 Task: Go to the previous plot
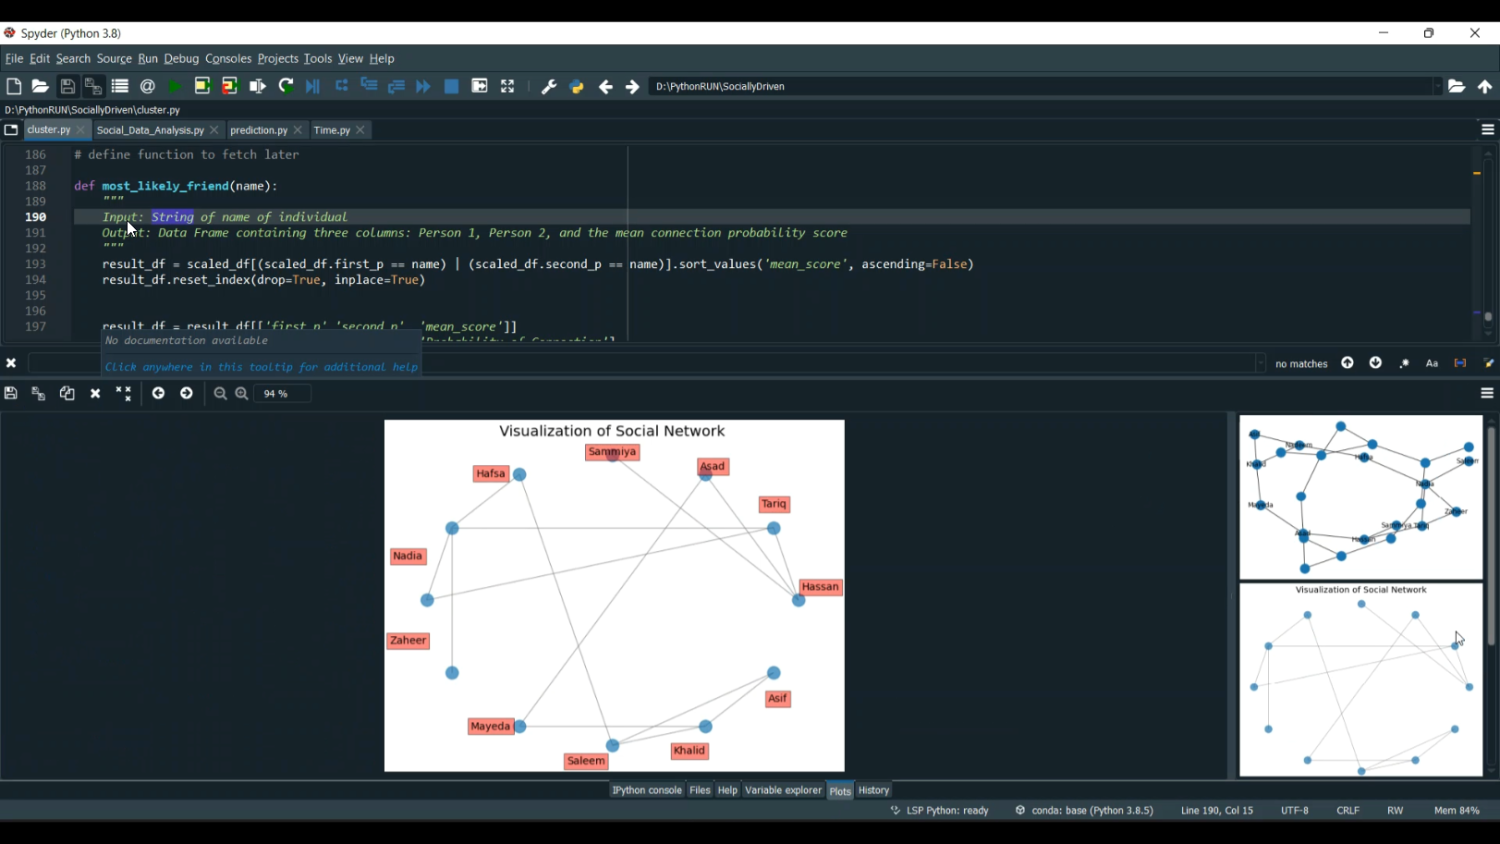tap(158, 394)
